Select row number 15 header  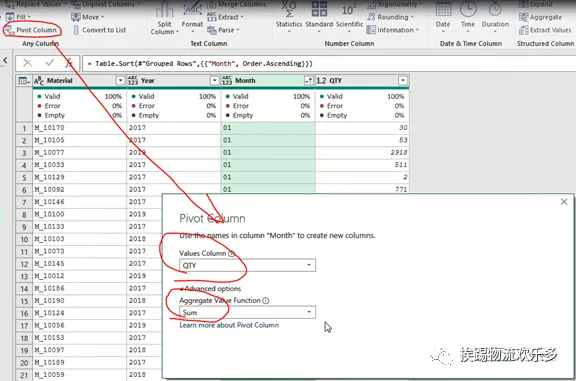24,301
